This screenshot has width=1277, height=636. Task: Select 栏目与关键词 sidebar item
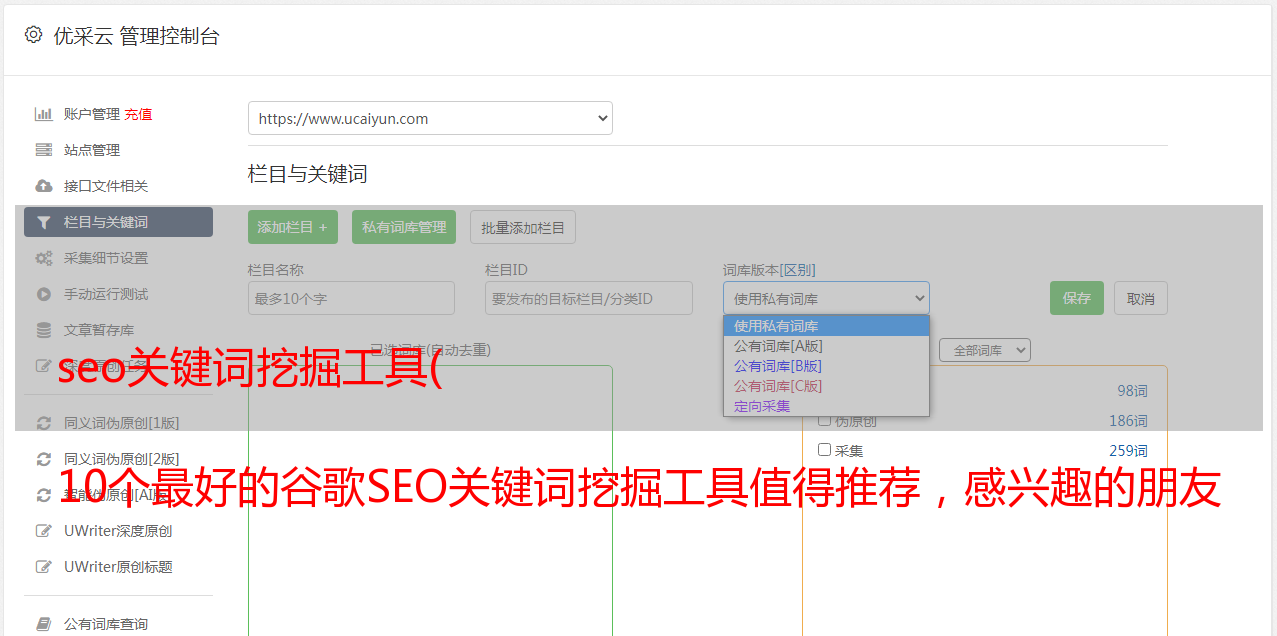118,222
